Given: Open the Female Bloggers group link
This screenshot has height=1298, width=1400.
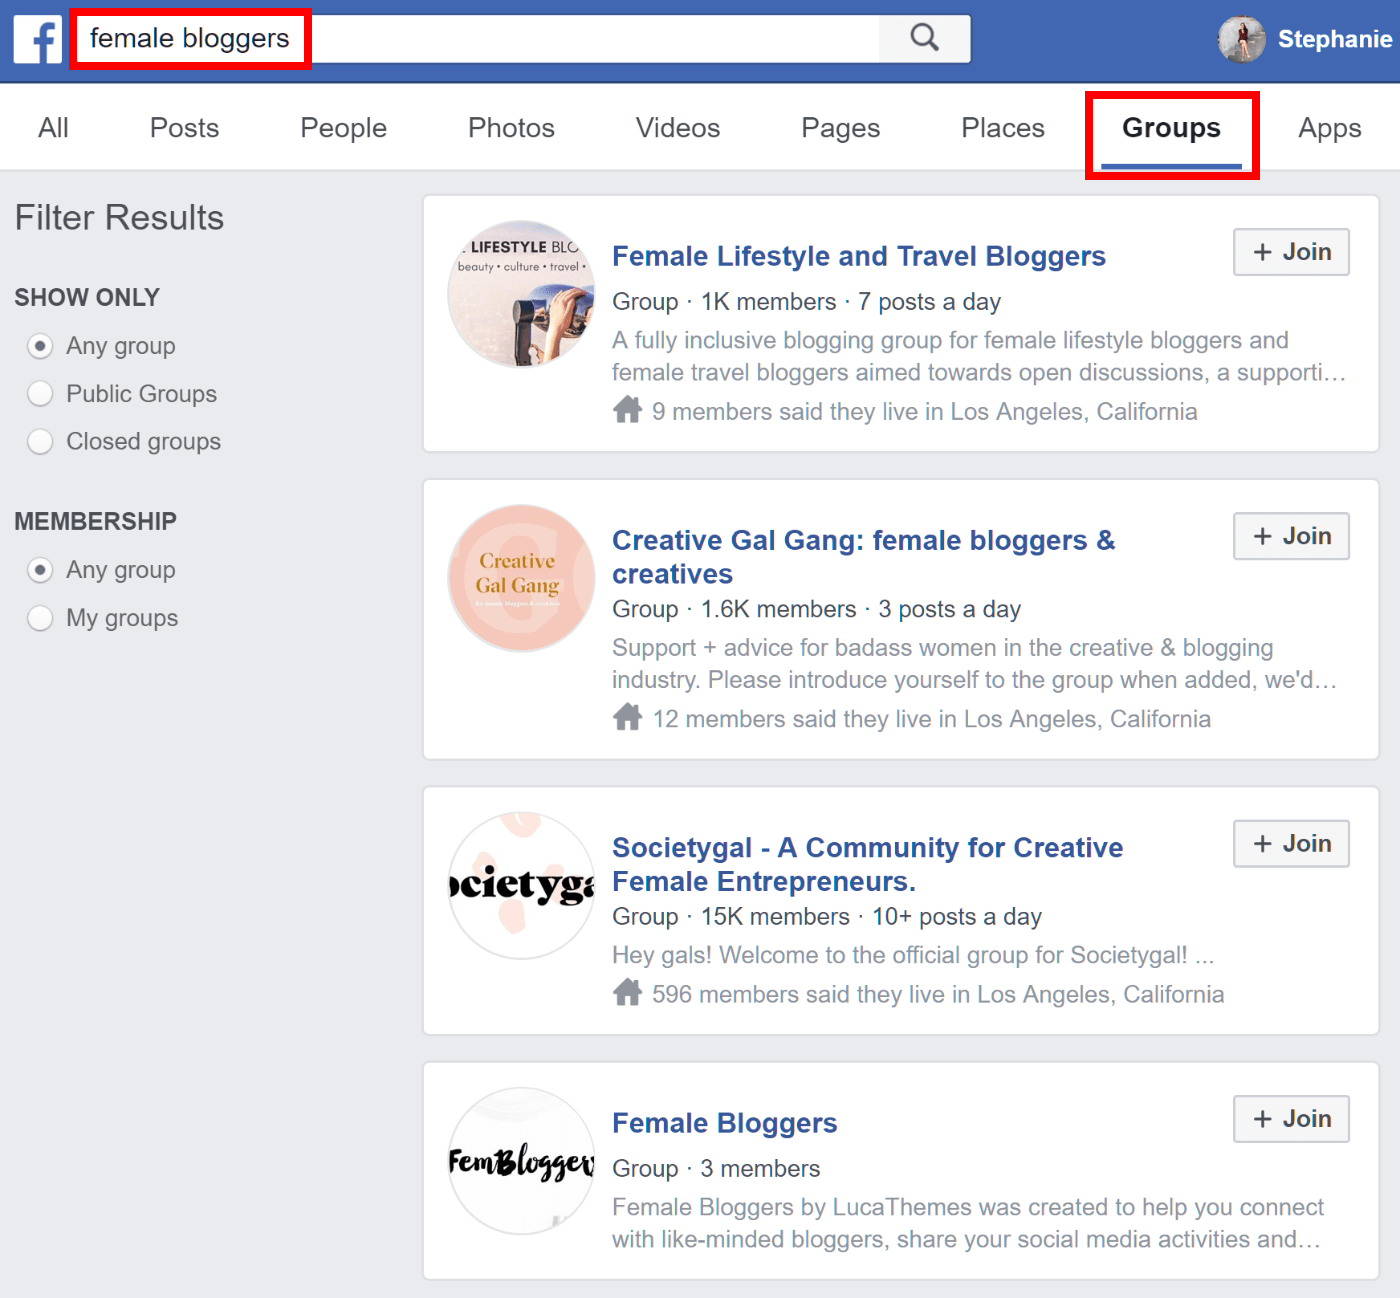Looking at the screenshot, I should click(x=724, y=1123).
